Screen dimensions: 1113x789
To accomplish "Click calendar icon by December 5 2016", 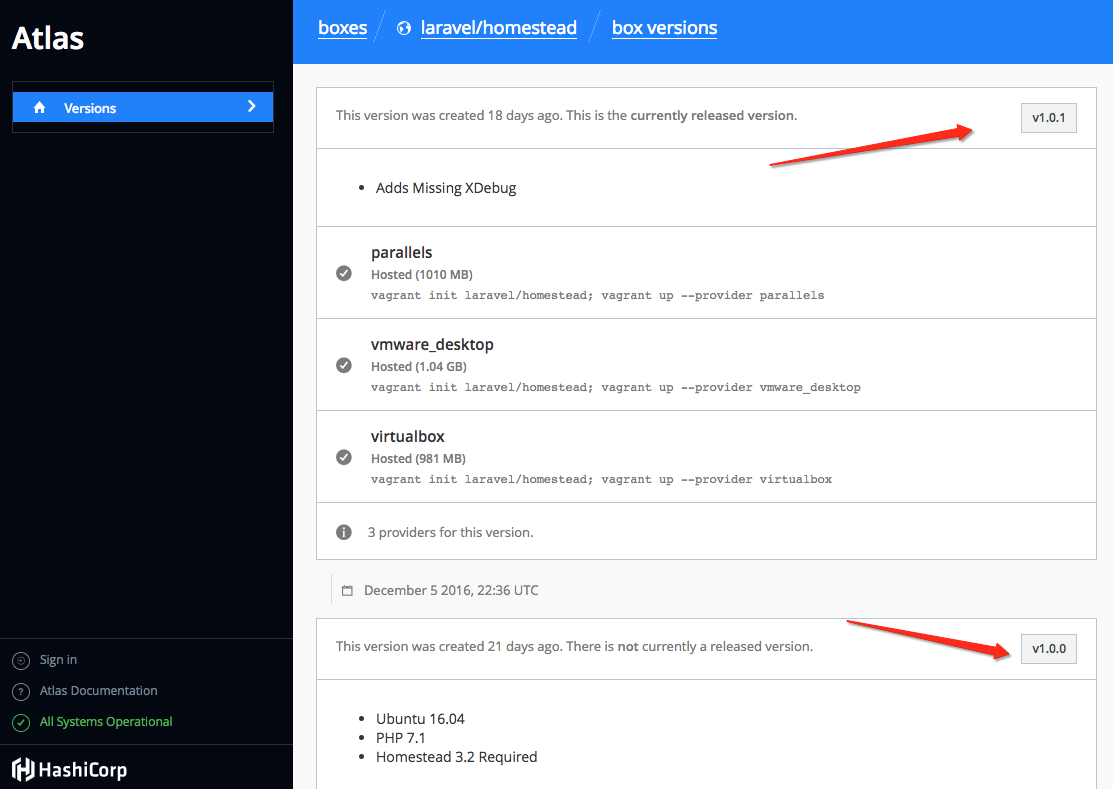I will pyautogui.click(x=347, y=590).
